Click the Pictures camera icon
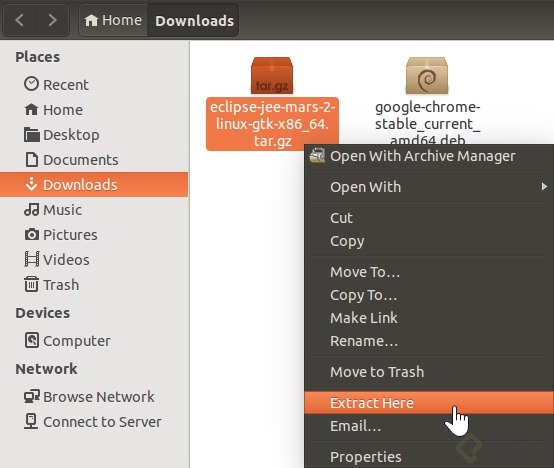 pyautogui.click(x=31, y=234)
